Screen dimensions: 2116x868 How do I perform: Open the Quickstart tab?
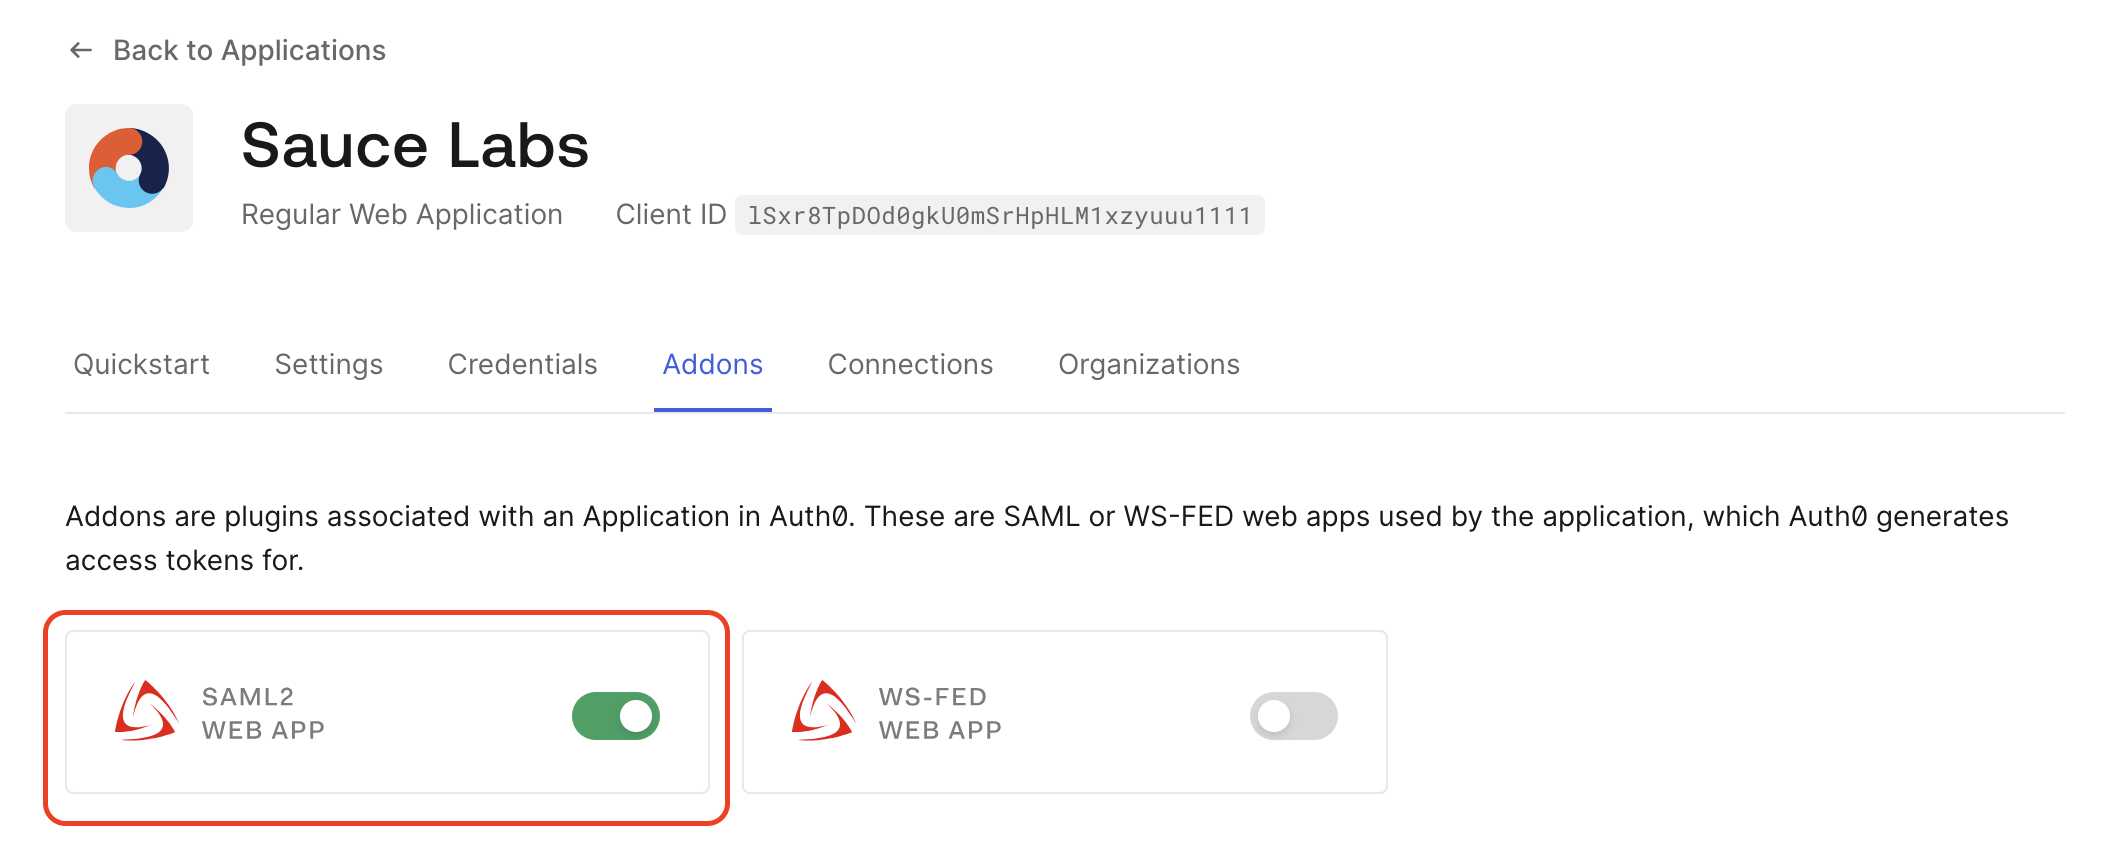[141, 365]
